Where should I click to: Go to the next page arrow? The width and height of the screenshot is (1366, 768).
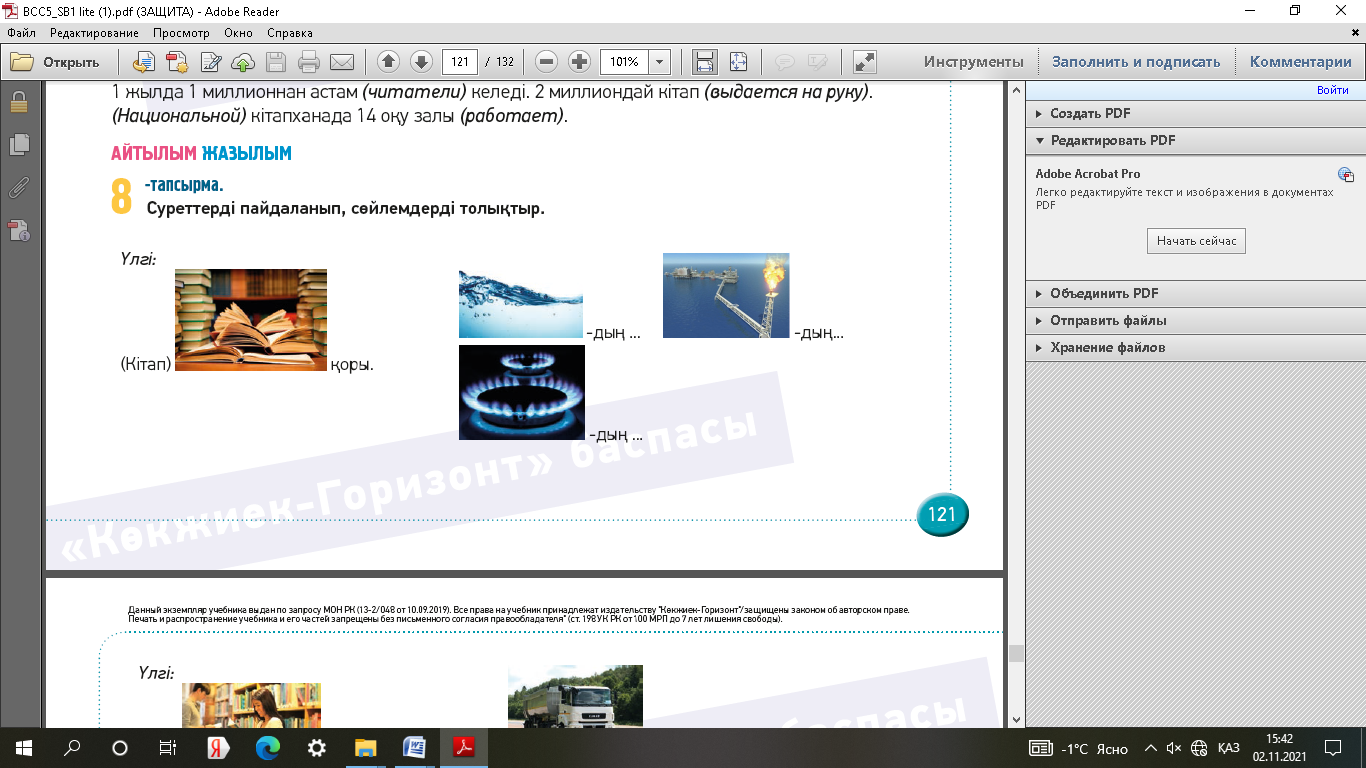point(421,62)
